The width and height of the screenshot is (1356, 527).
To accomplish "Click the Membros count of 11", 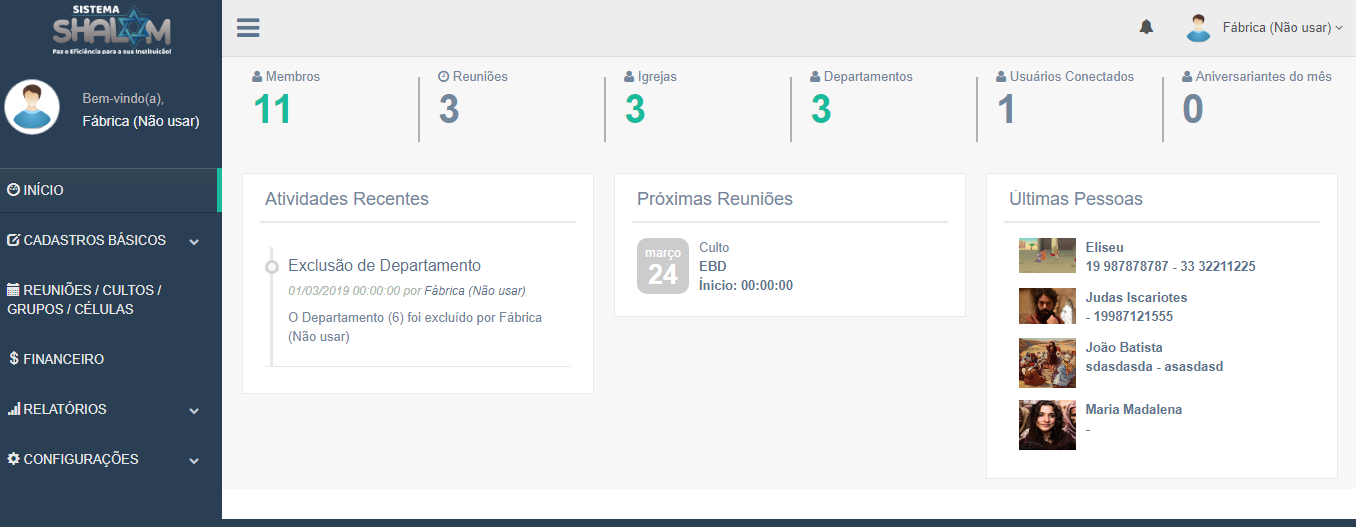I will tap(271, 109).
